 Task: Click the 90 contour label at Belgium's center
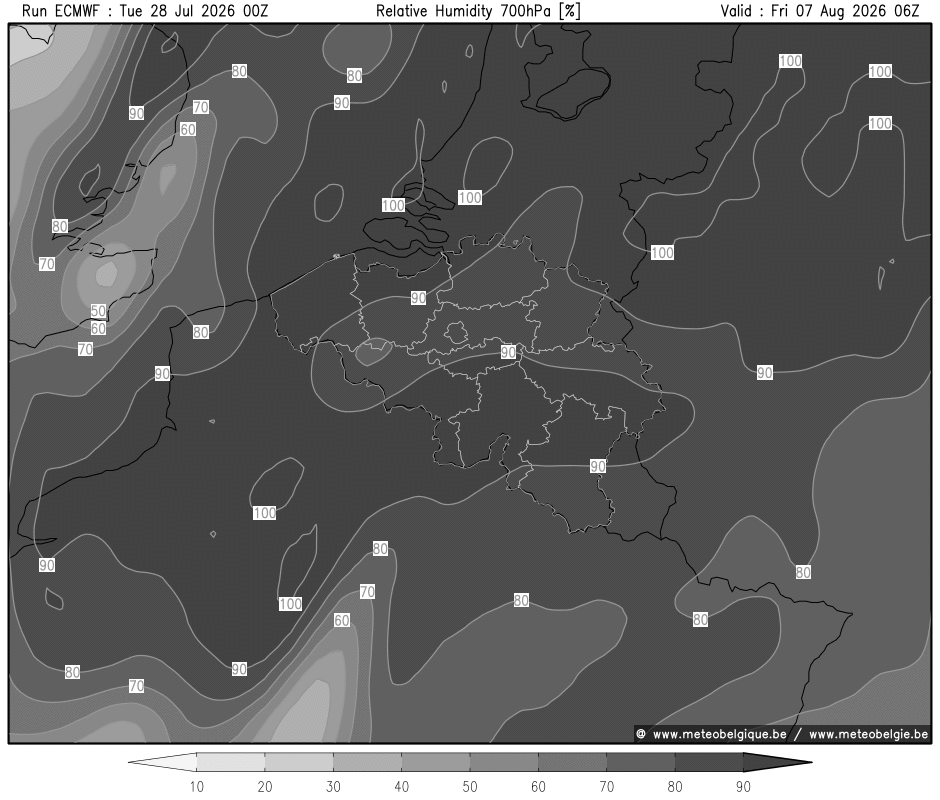508,352
